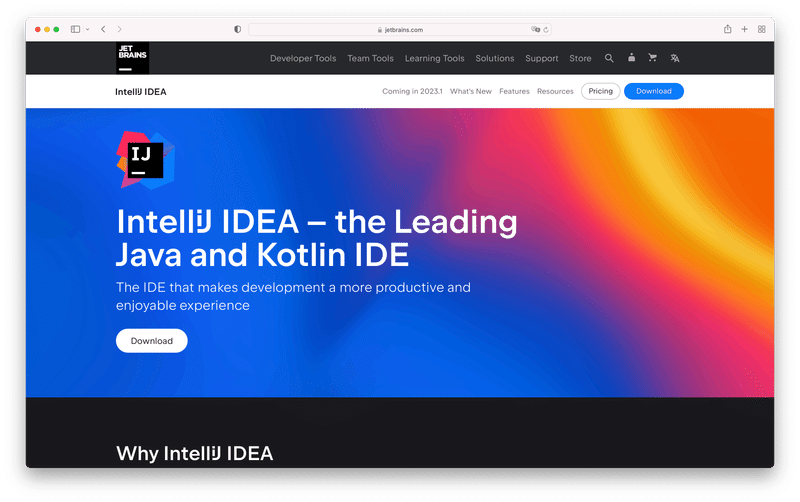The width and height of the screenshot is (800, 502).
Task: Open the Developer Tools menu
Action: click(x=303, y=58)
